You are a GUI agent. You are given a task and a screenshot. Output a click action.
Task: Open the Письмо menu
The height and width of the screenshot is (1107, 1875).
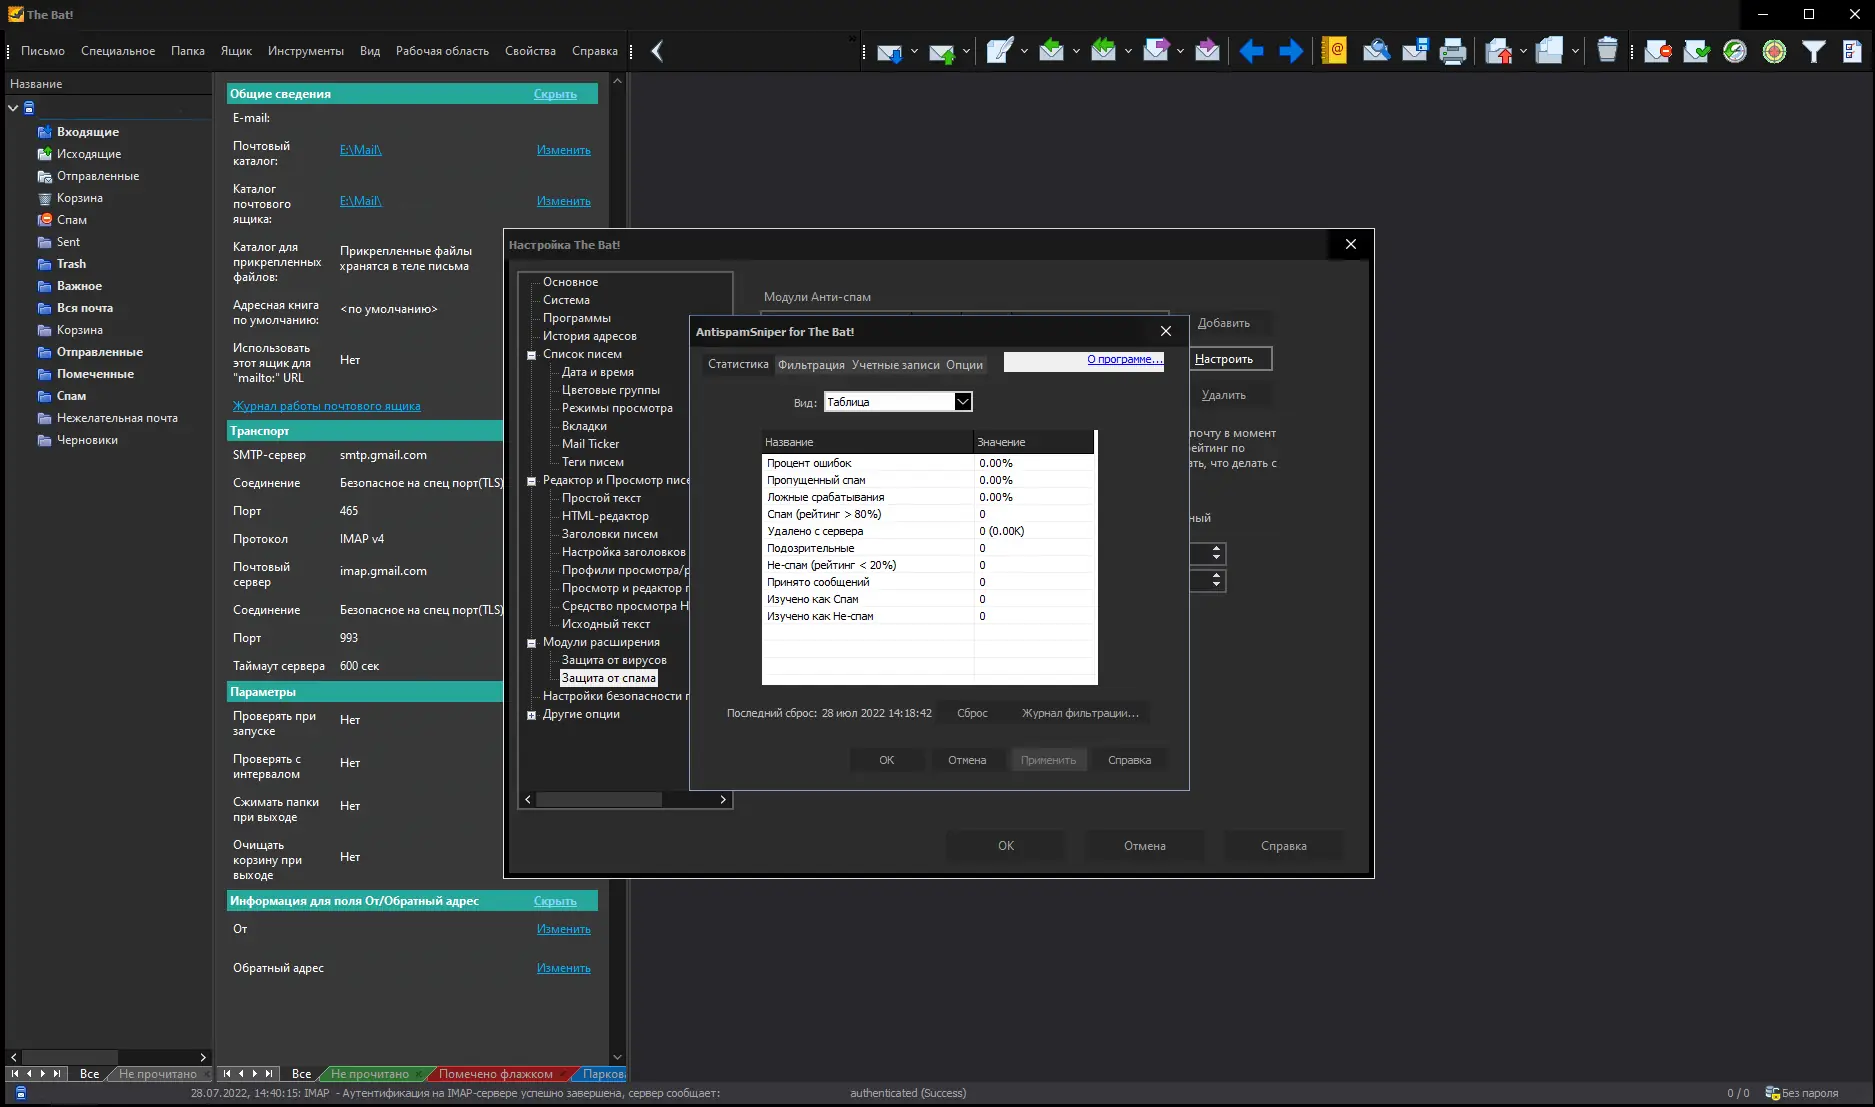(x=43, y=51)
